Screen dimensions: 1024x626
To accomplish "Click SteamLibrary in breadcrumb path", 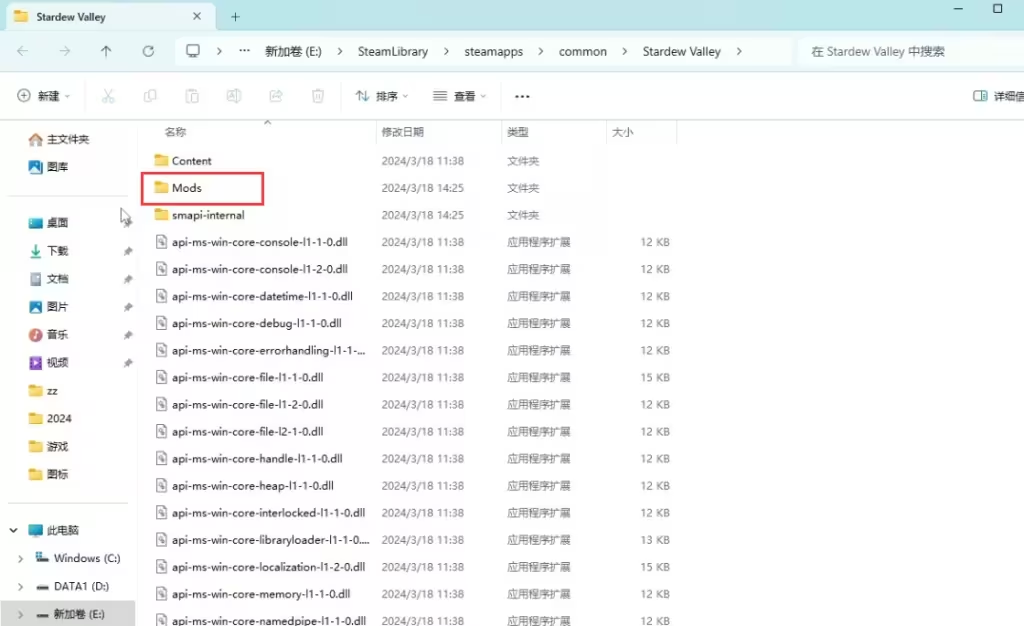I will [392, 52].
